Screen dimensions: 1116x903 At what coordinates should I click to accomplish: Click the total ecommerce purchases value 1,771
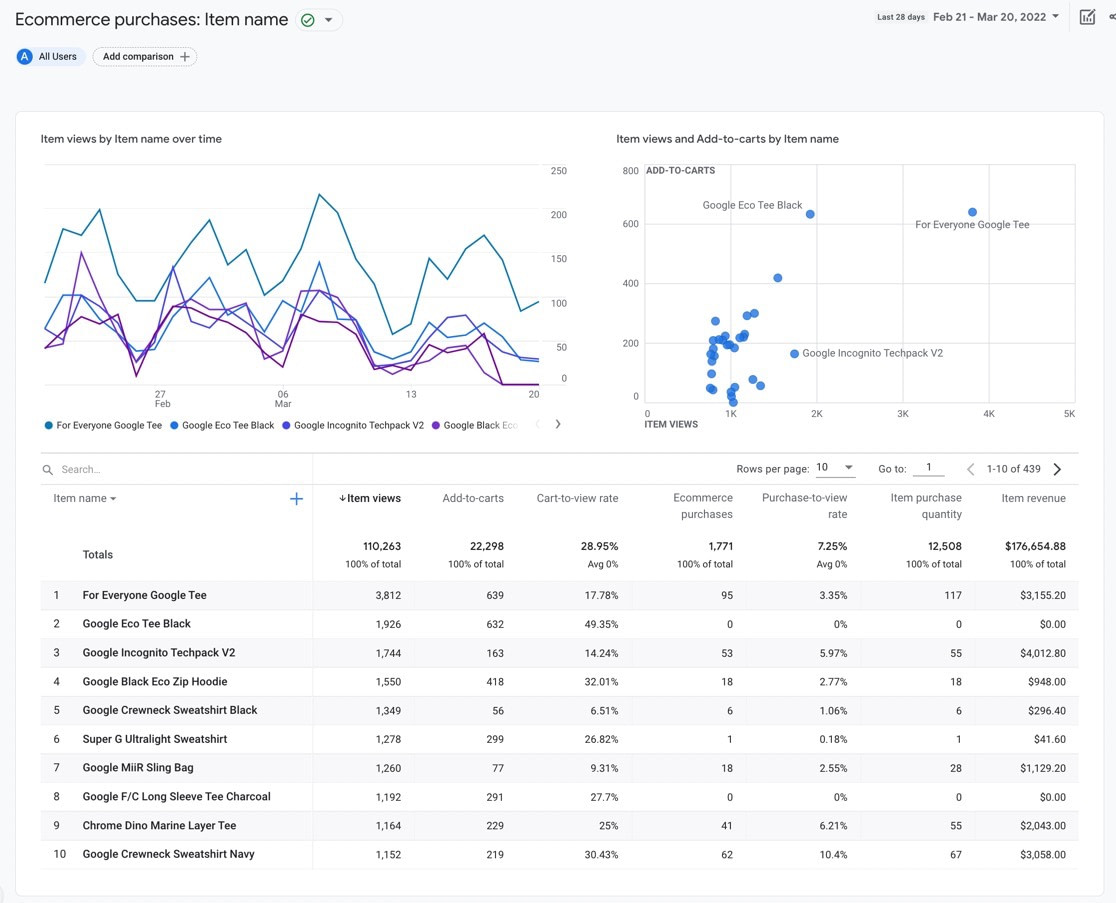click(720, 546)
